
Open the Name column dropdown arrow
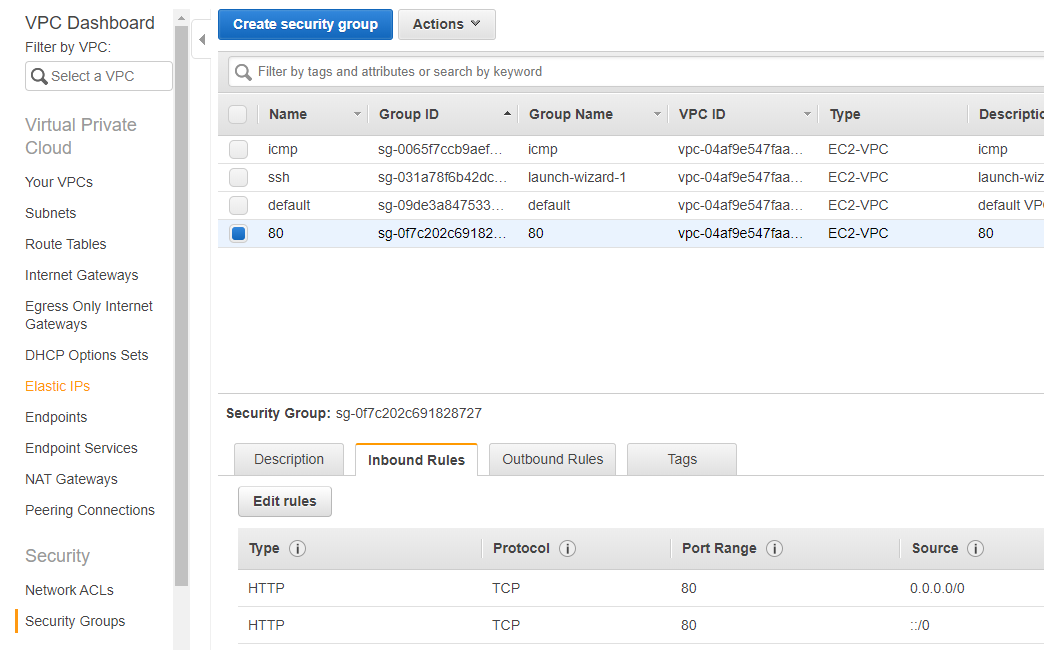click(357, 115)
